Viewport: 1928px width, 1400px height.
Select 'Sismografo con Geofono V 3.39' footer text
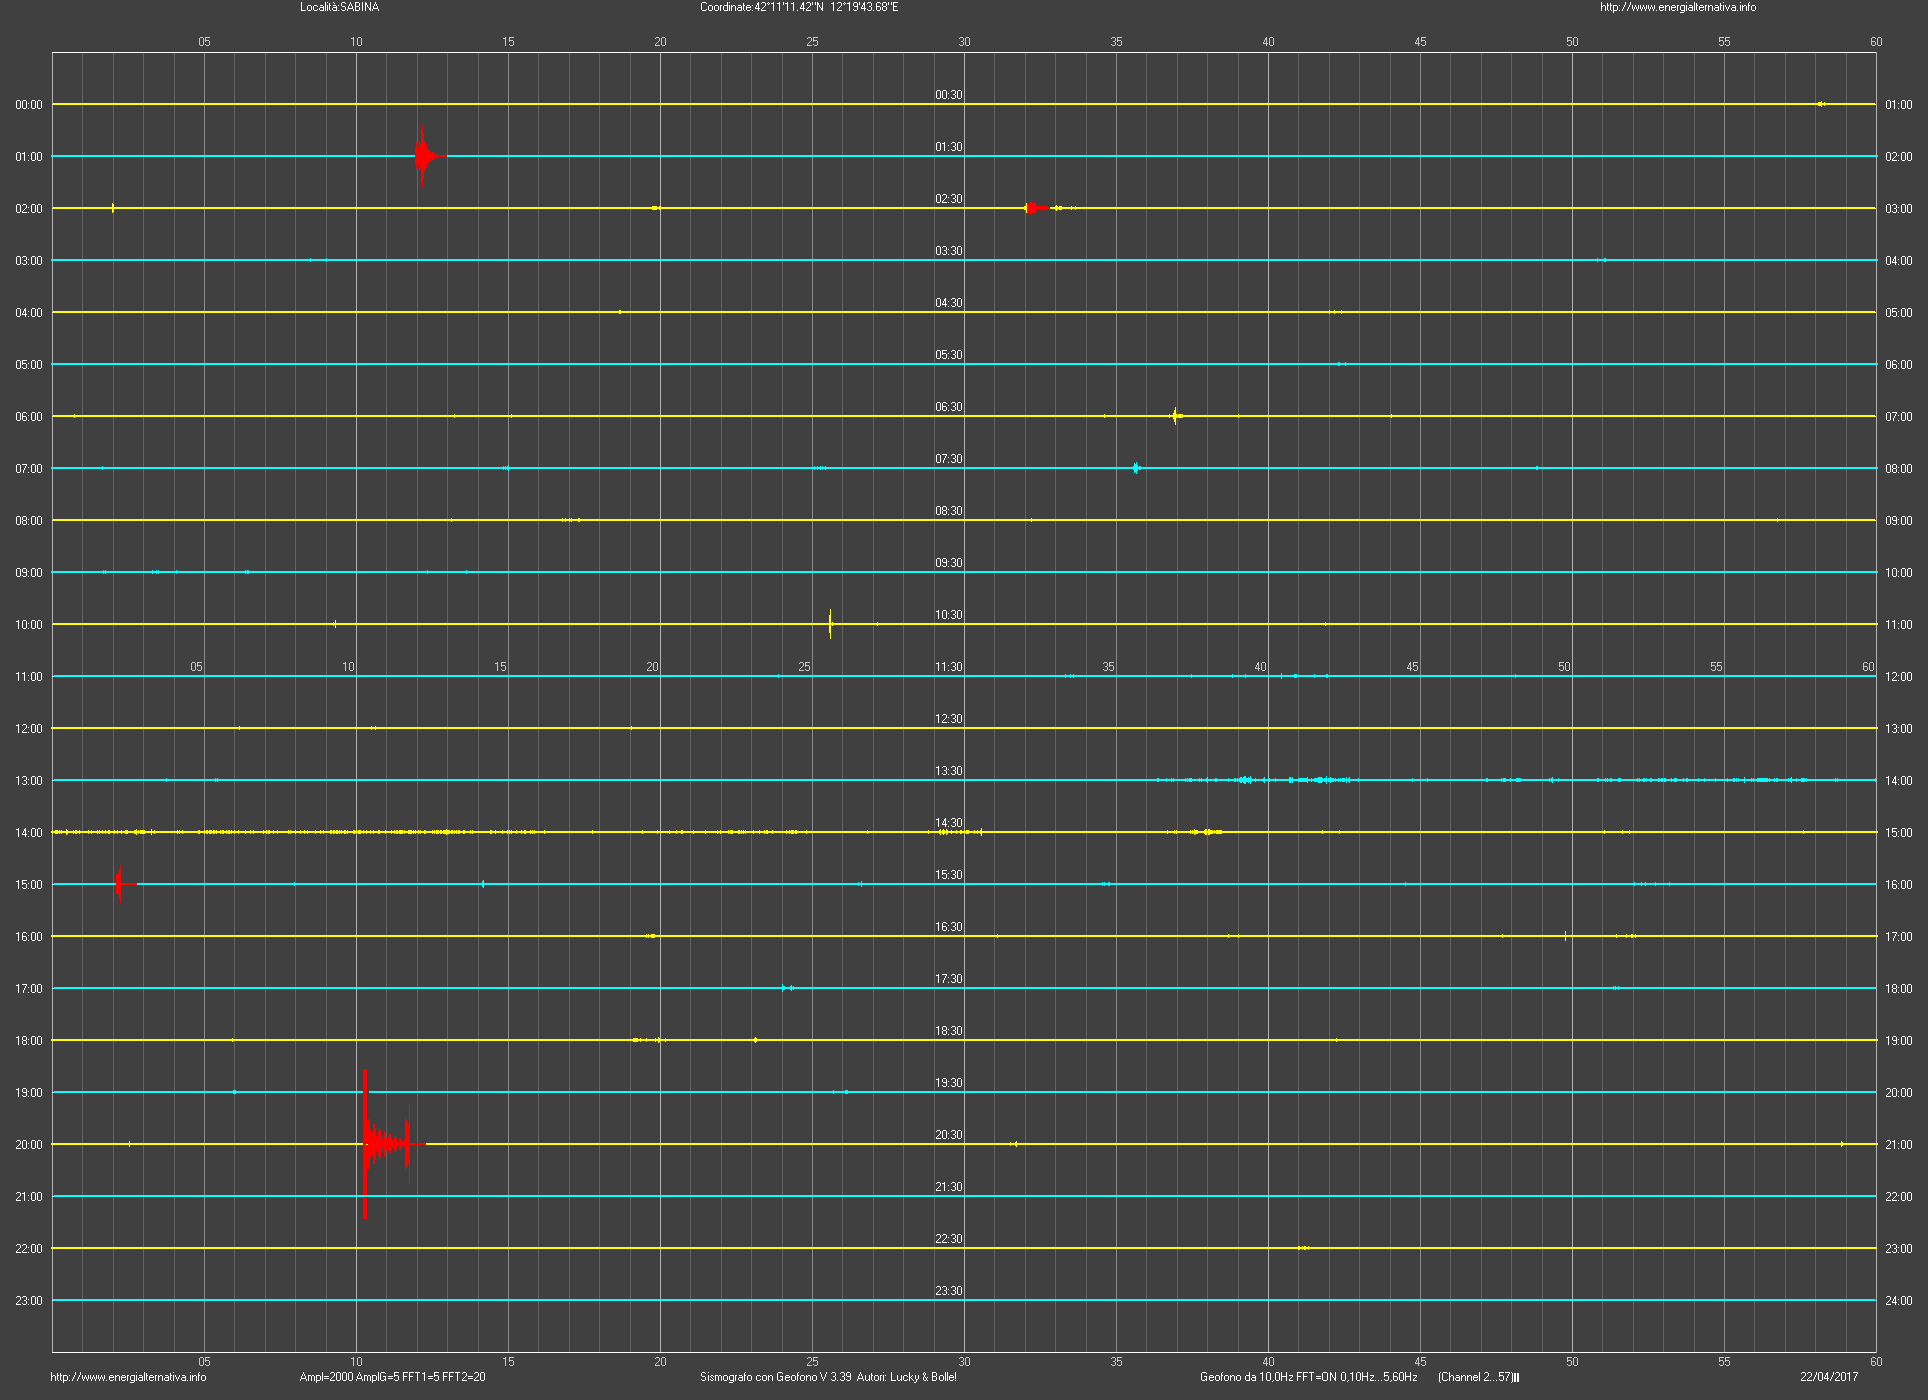776,1377
